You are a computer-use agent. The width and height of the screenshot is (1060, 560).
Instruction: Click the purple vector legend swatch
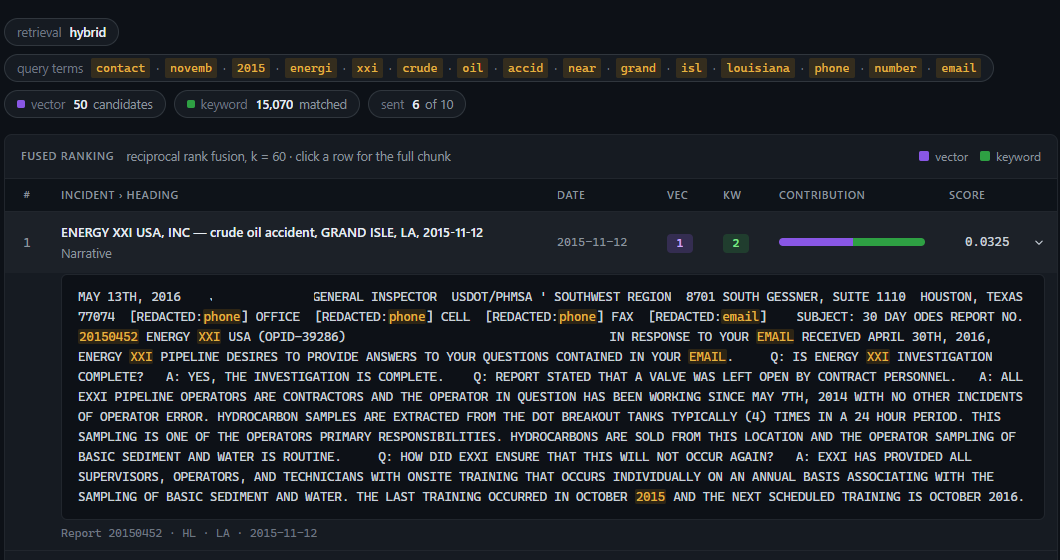coord(923,156)
